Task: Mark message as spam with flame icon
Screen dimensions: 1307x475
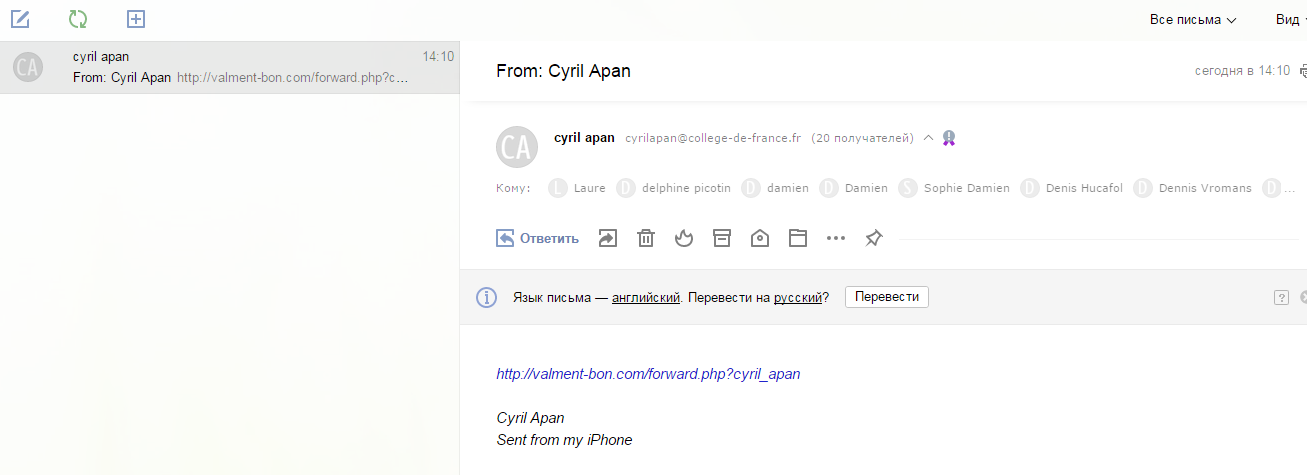Action: (x=684, y=238)
